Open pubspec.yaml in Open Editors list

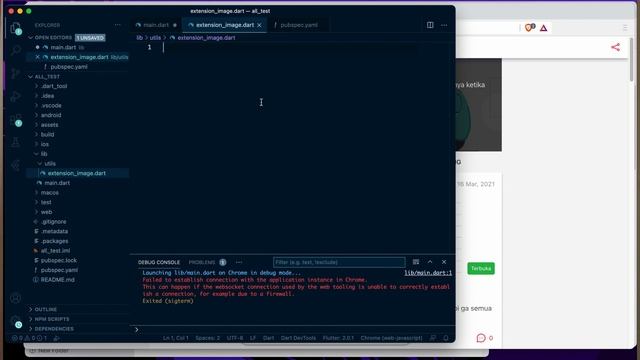pyautogui.click(x=69, y=67)
